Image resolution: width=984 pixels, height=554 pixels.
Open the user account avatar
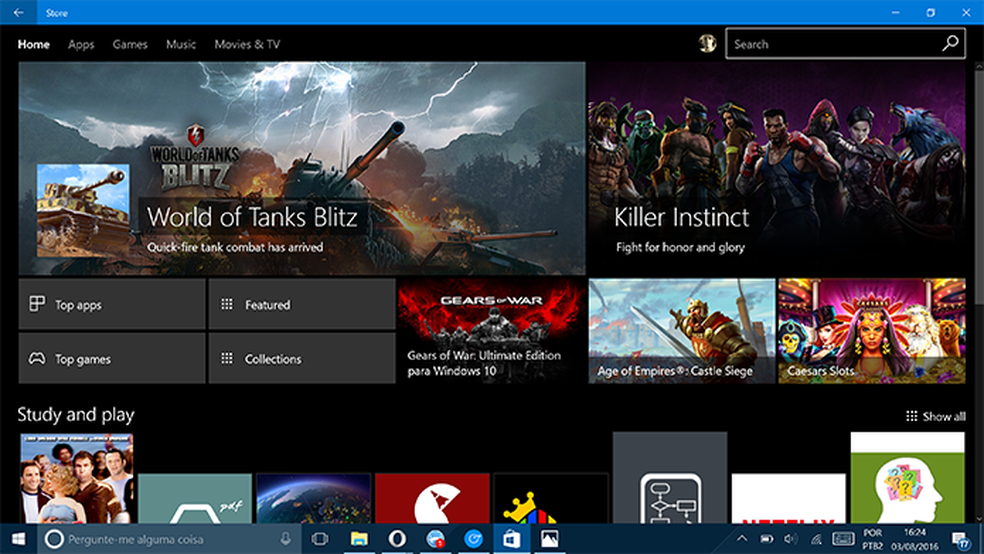tap(707, 43)
